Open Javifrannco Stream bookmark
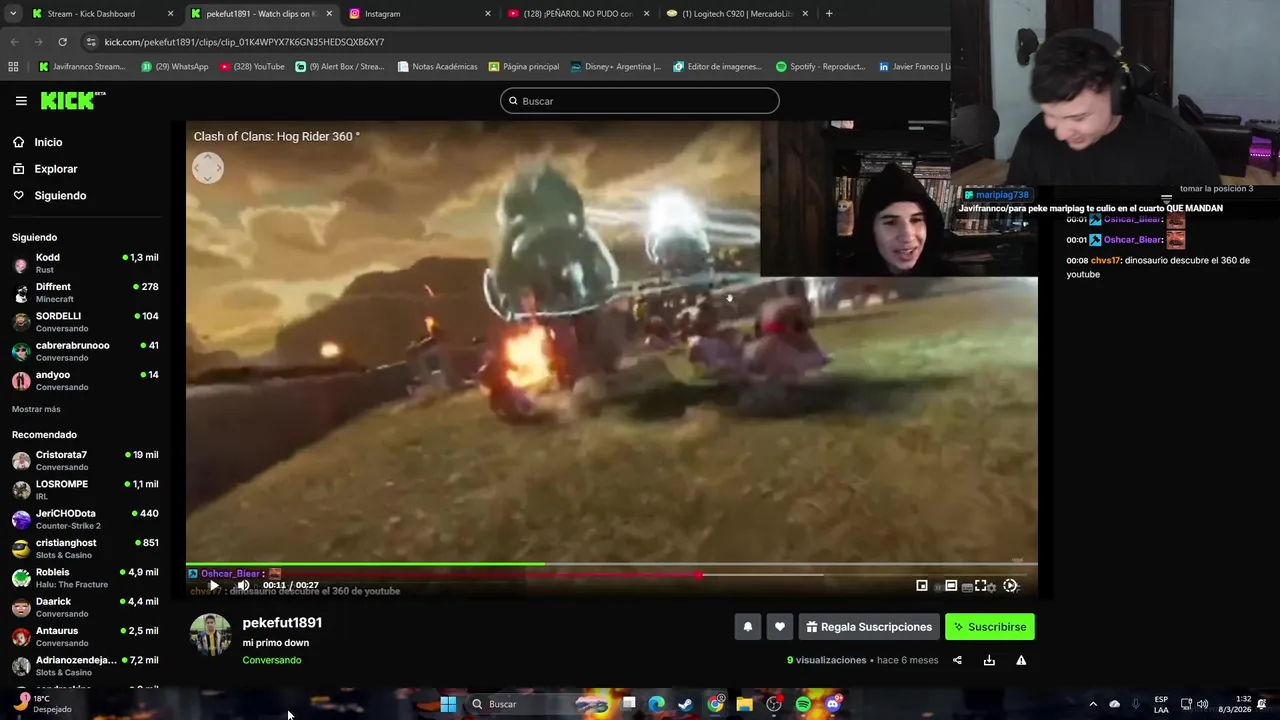 (x=82, y=67)
